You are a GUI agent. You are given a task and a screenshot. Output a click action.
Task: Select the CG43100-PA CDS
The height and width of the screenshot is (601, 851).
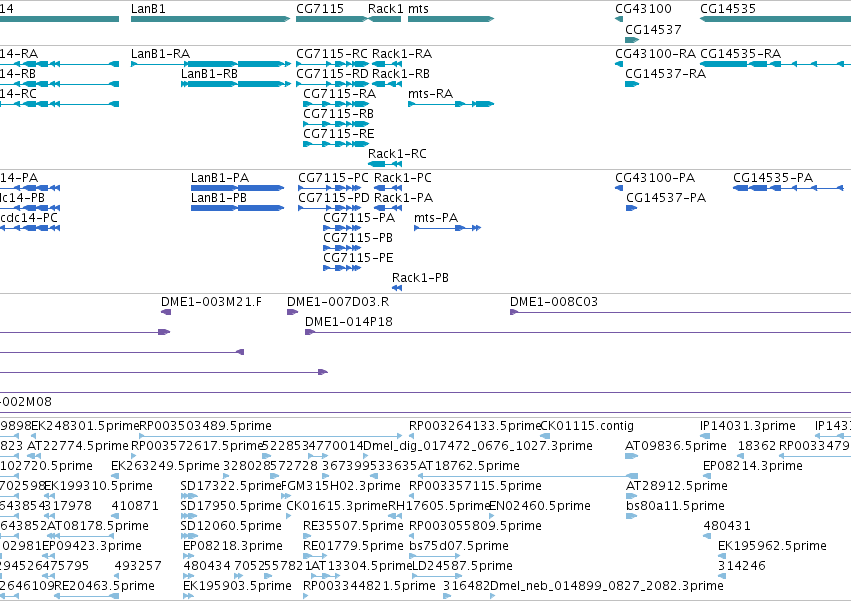(x=619, y=188)
